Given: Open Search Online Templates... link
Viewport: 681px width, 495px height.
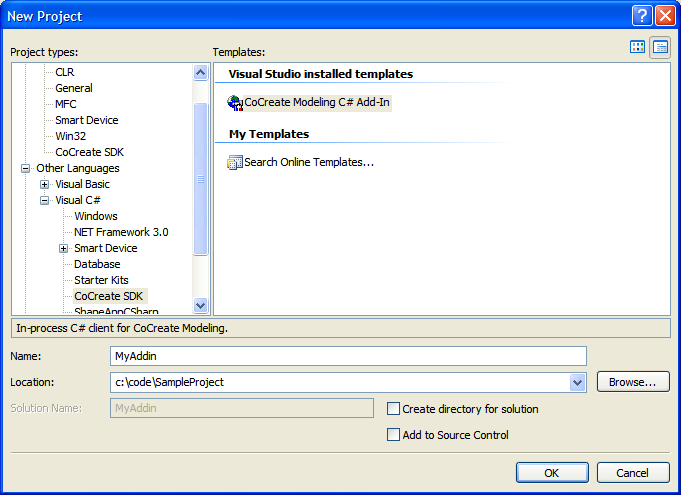Looking at the screenshot, I should [x=309, y=162].
